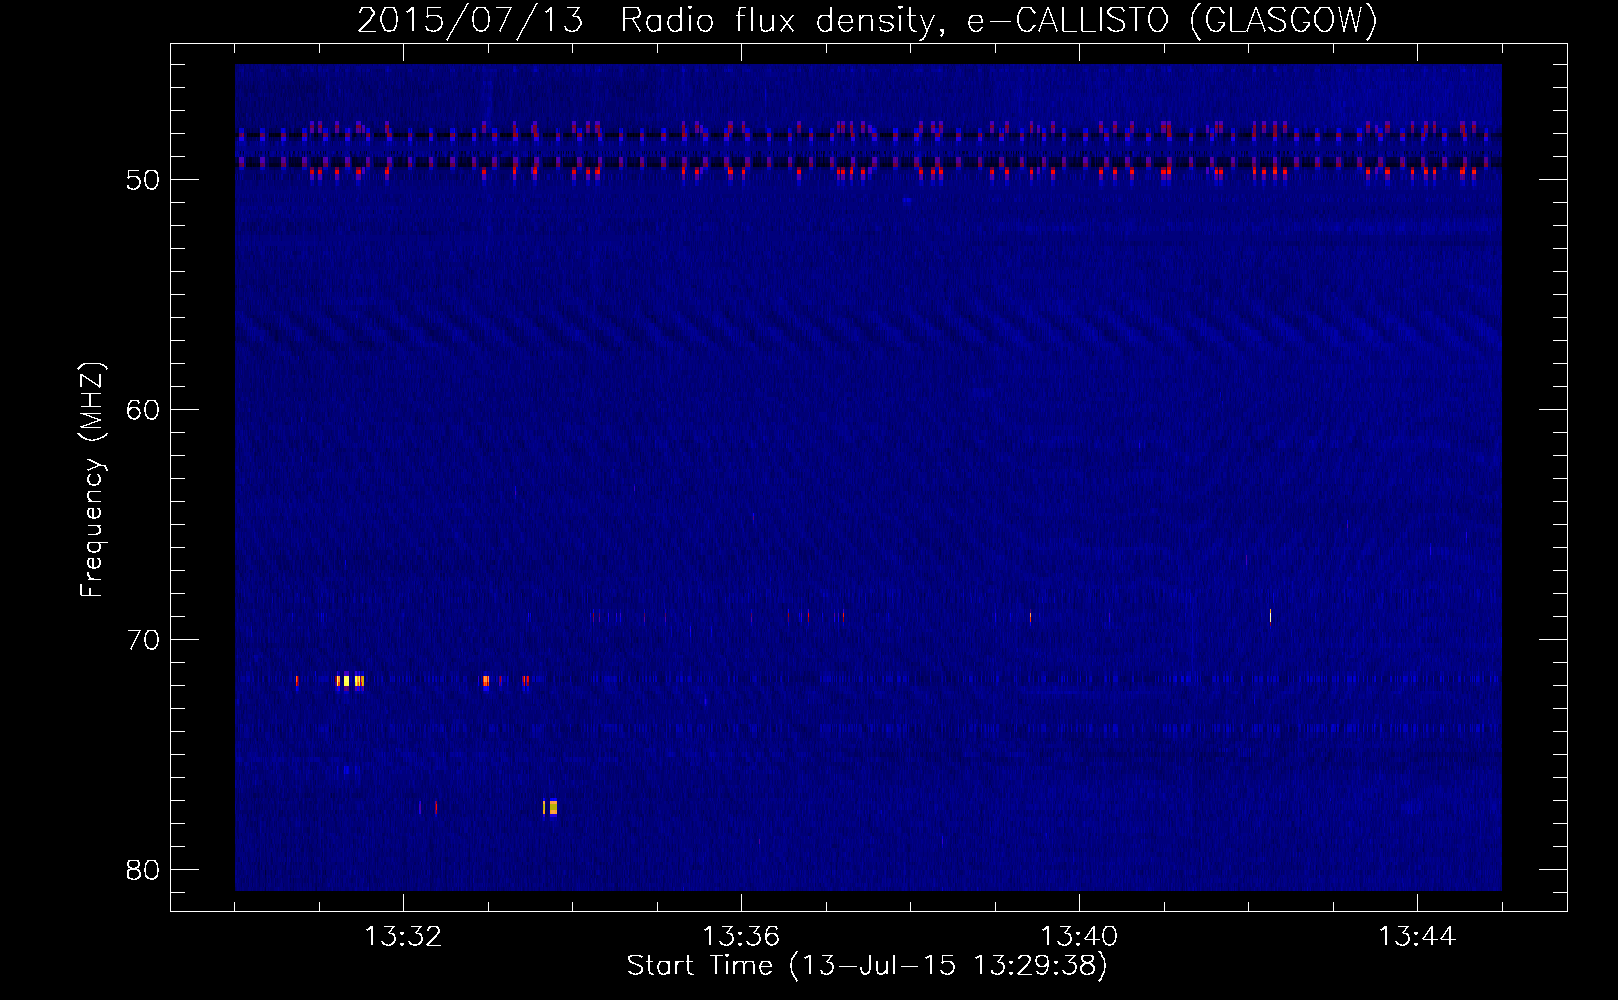Click the 13:32 time tick label

click(x=403, y=937)
